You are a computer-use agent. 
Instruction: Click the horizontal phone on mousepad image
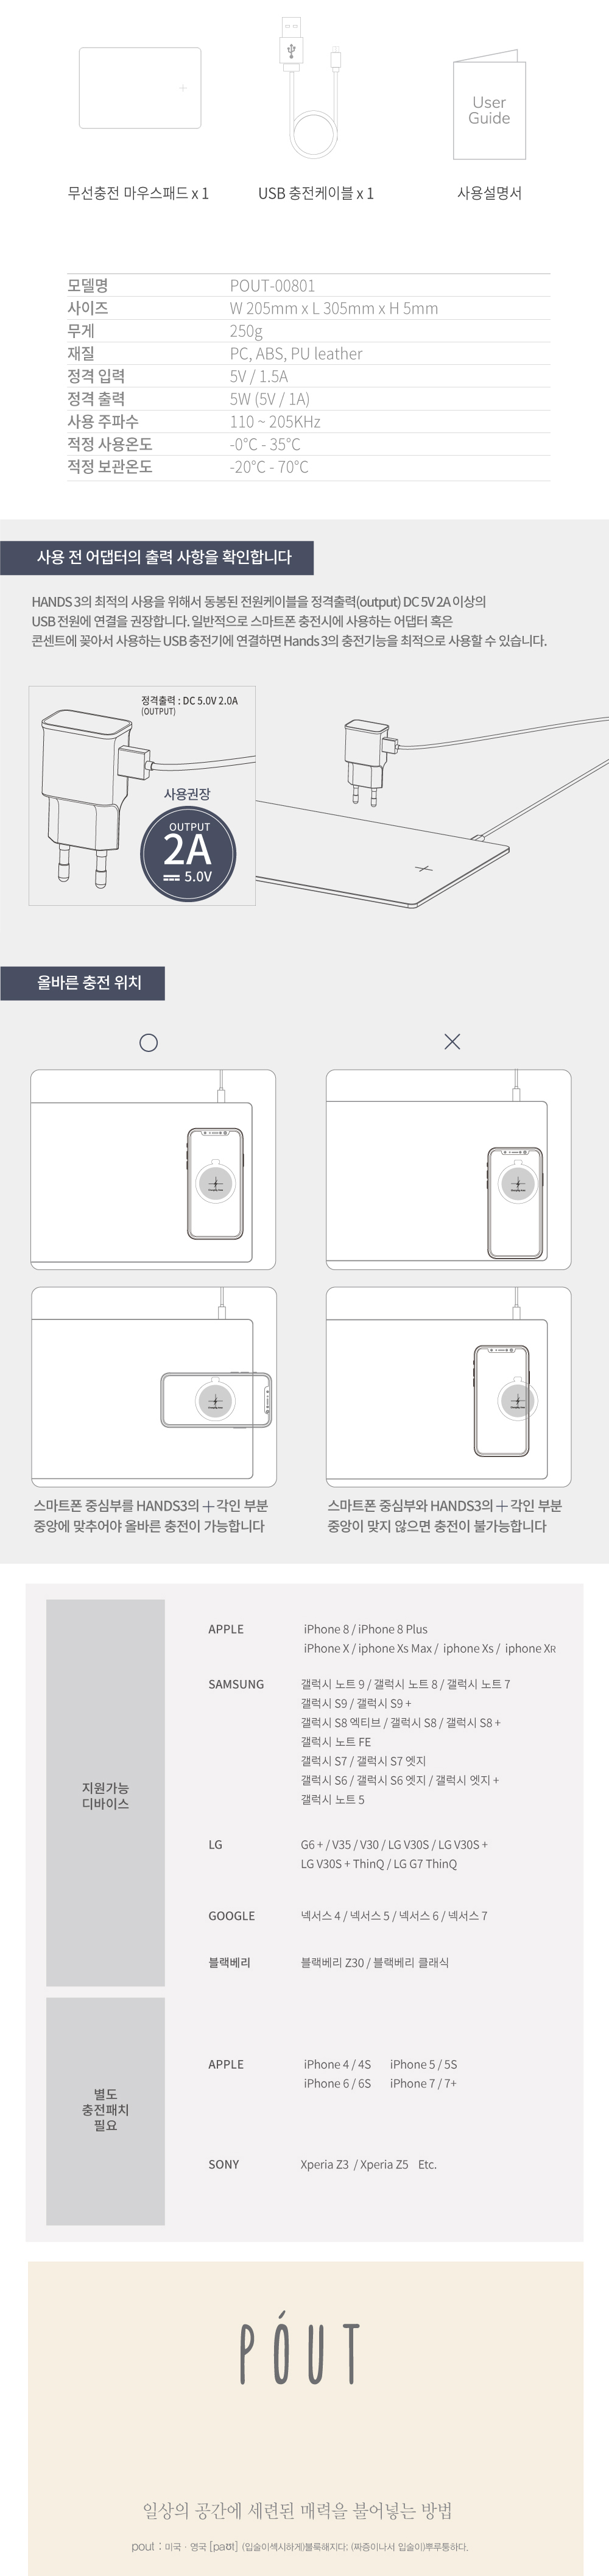pyautogui.click(x=153, y=1387)
